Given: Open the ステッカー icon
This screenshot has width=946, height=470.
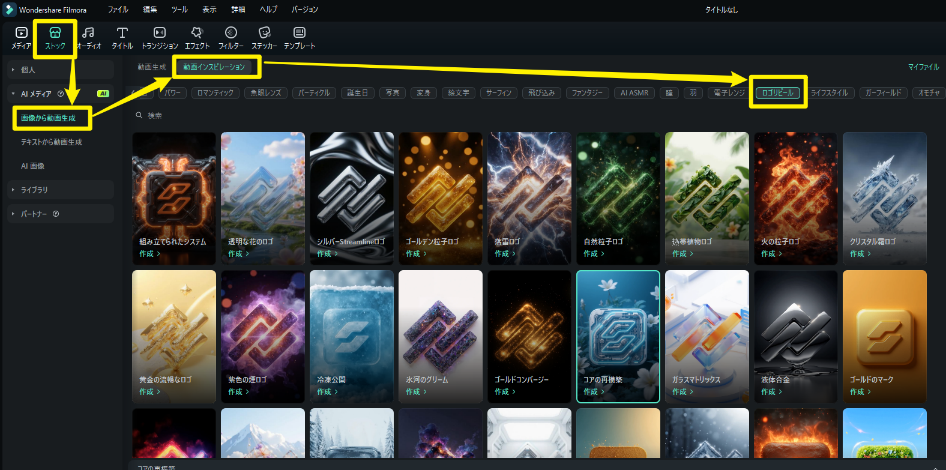Looking at the screenshot, I should click(264, 33).
